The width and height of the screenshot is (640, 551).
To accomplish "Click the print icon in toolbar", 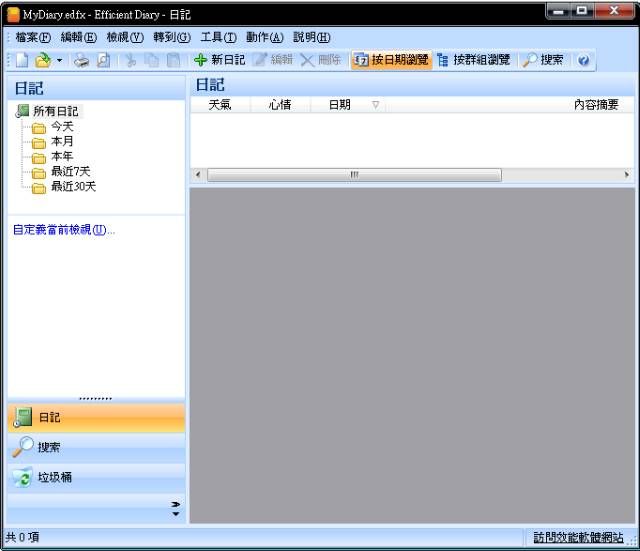I will pos(82,60).
